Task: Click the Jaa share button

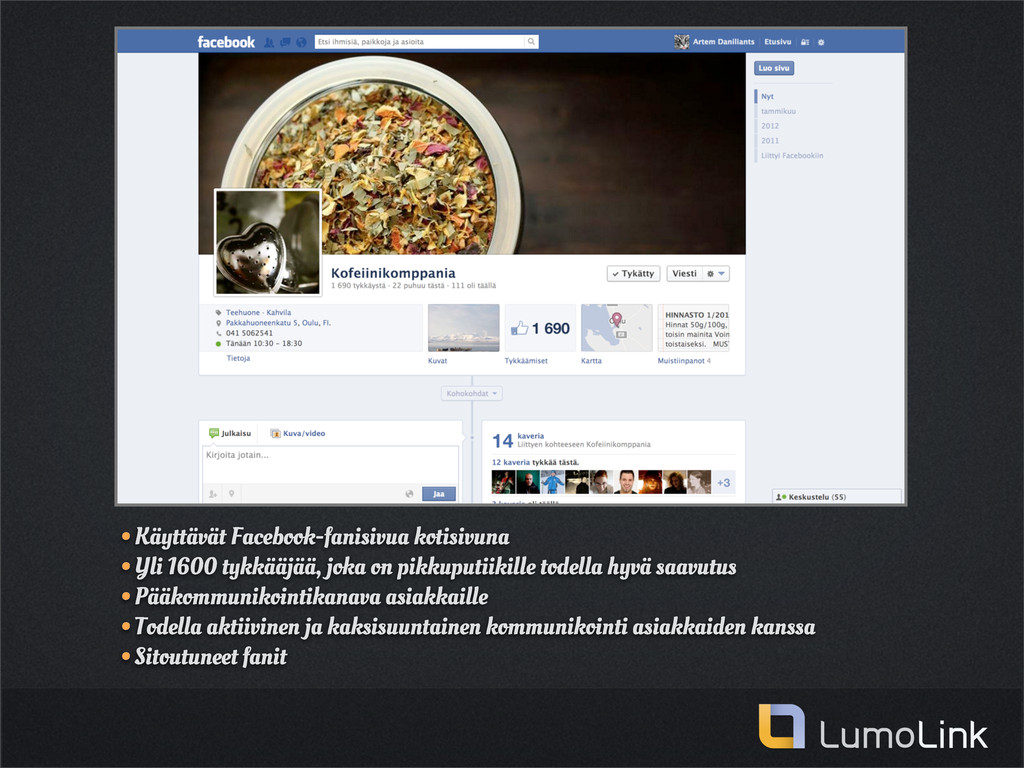Action: tap(439, 494)
